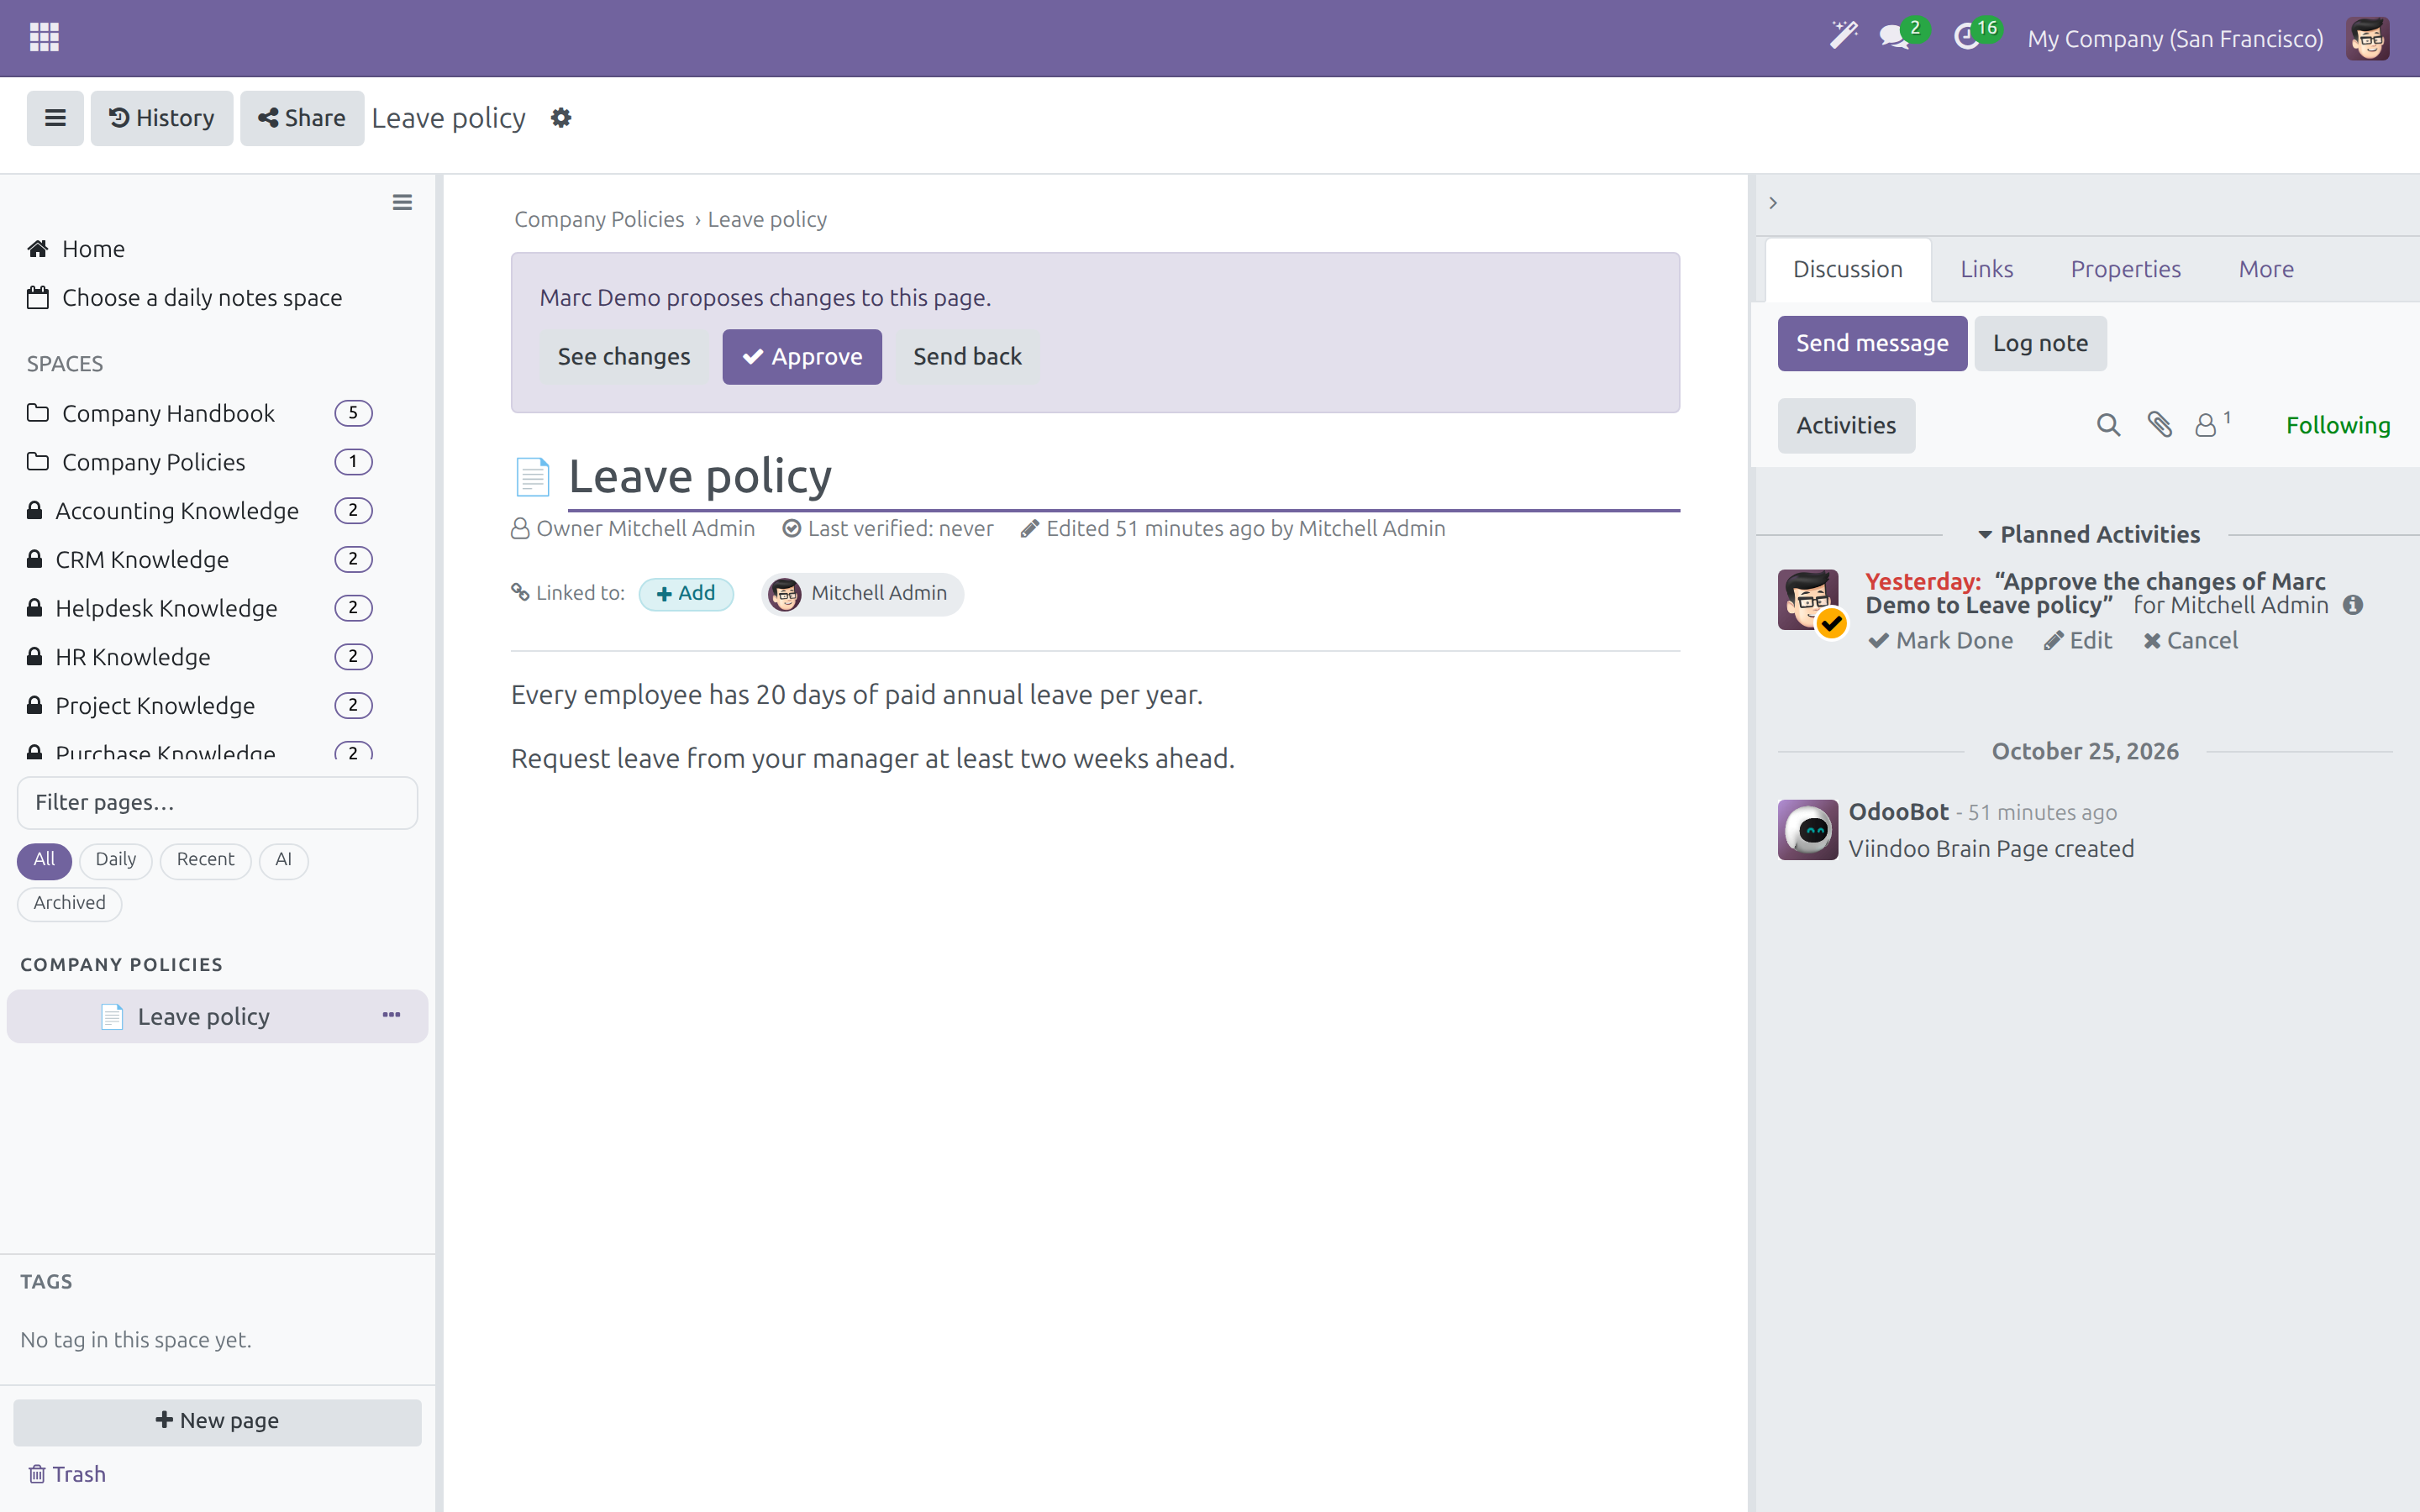Click the Filter pages input field
The width and height of the screenshot is (2420, 1512).
(x=217, y=802)
